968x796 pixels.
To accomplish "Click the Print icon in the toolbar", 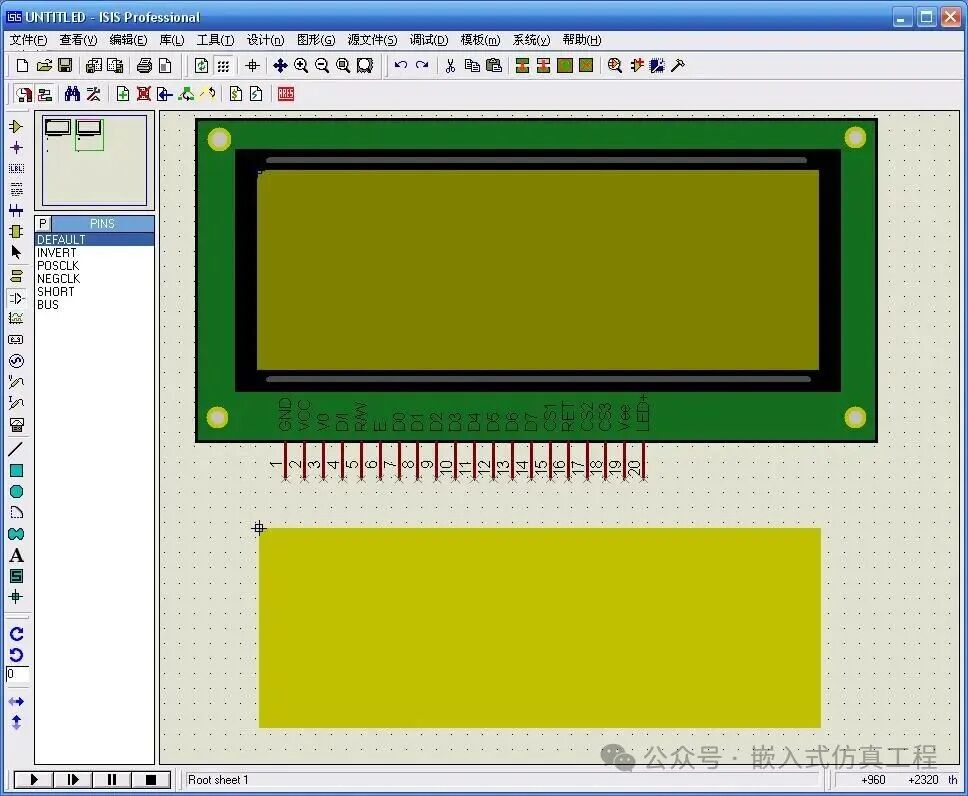I will point(144,65).
